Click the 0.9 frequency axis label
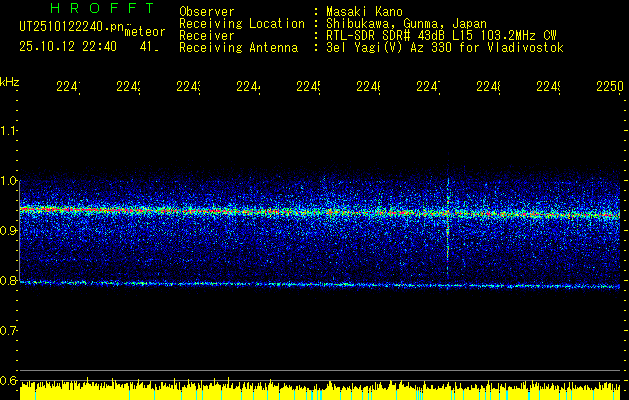Image resolution: width=629 pixels, height=400 pixels. [10, 231]
